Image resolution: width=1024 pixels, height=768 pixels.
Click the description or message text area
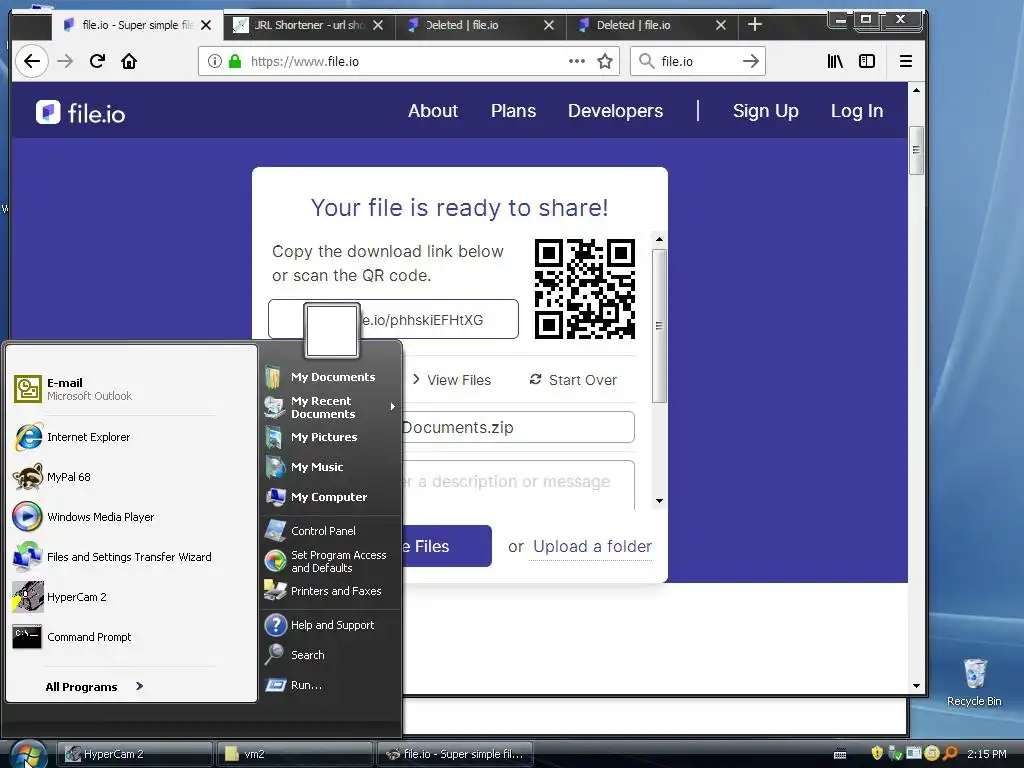click(518, 484)
